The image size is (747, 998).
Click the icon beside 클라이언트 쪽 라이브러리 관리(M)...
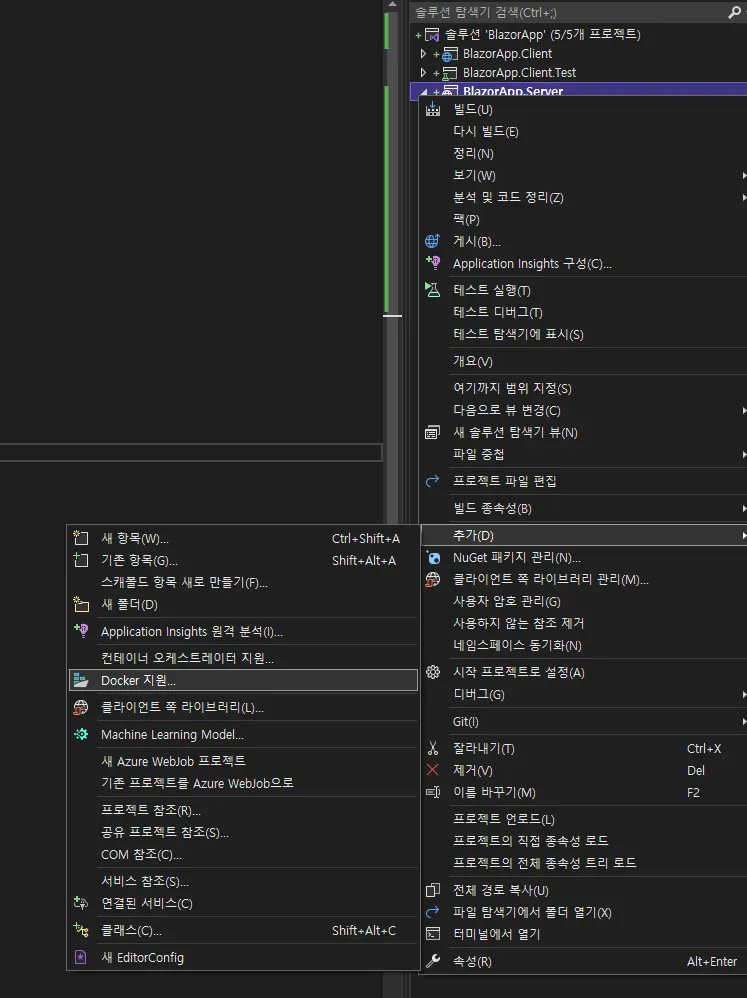click(x=433, y=579)
